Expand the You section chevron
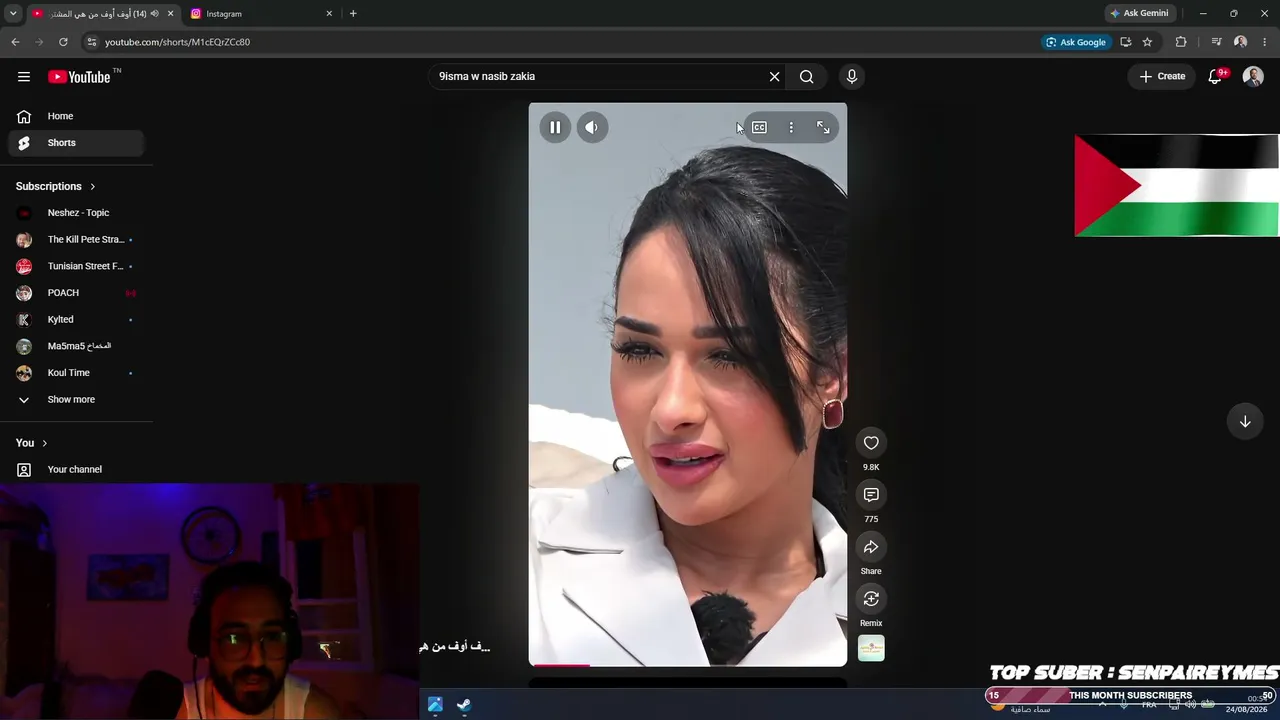This screenshot has height=720, width=1280. (44, 443)
